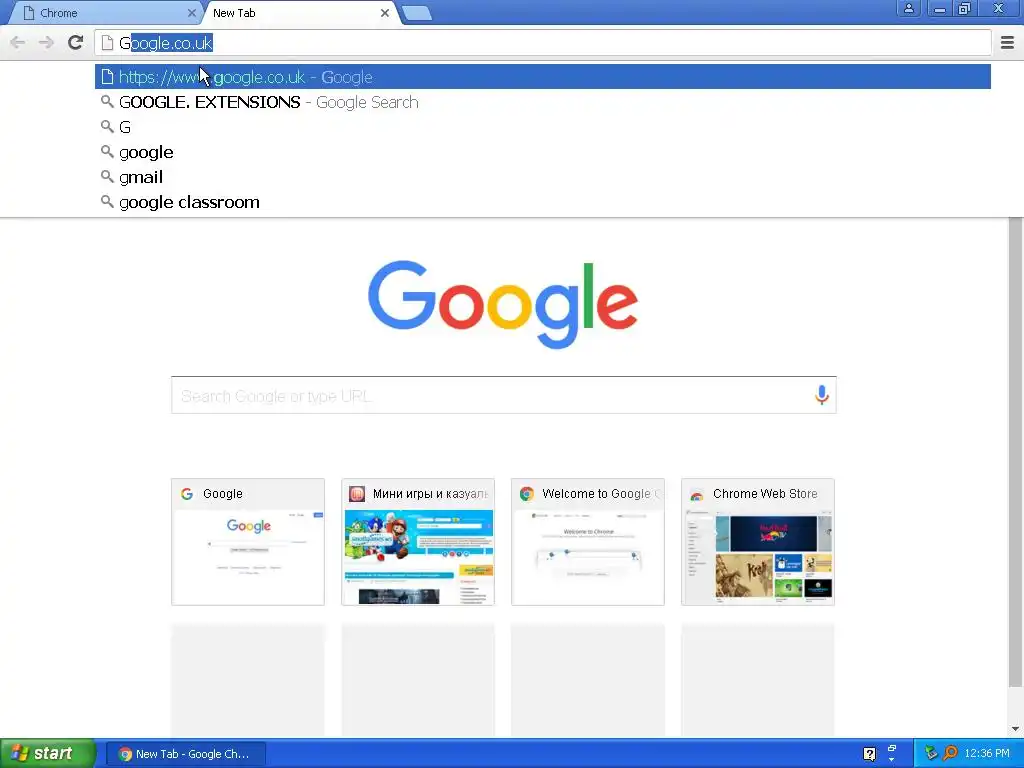Open the user profile icon in title bar
This screenshot has height=768, width=1024.
coord(908,9)
